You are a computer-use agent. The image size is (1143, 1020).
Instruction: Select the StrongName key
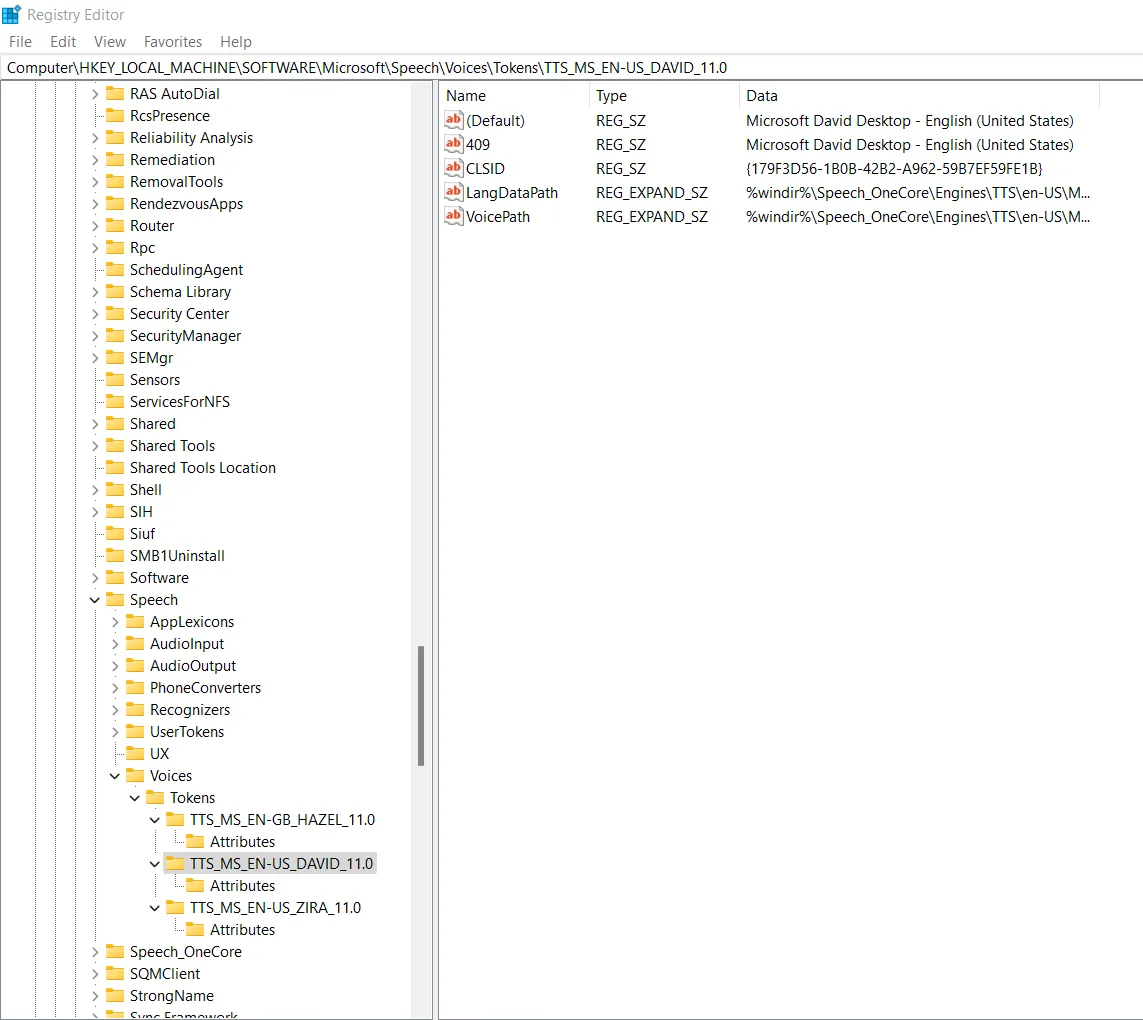coord(171,995)
